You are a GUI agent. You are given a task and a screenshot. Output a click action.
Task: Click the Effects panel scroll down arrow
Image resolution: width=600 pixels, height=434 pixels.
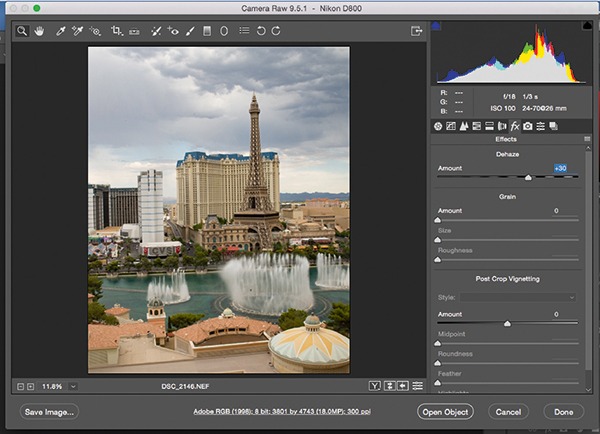(x=588, y=390)
